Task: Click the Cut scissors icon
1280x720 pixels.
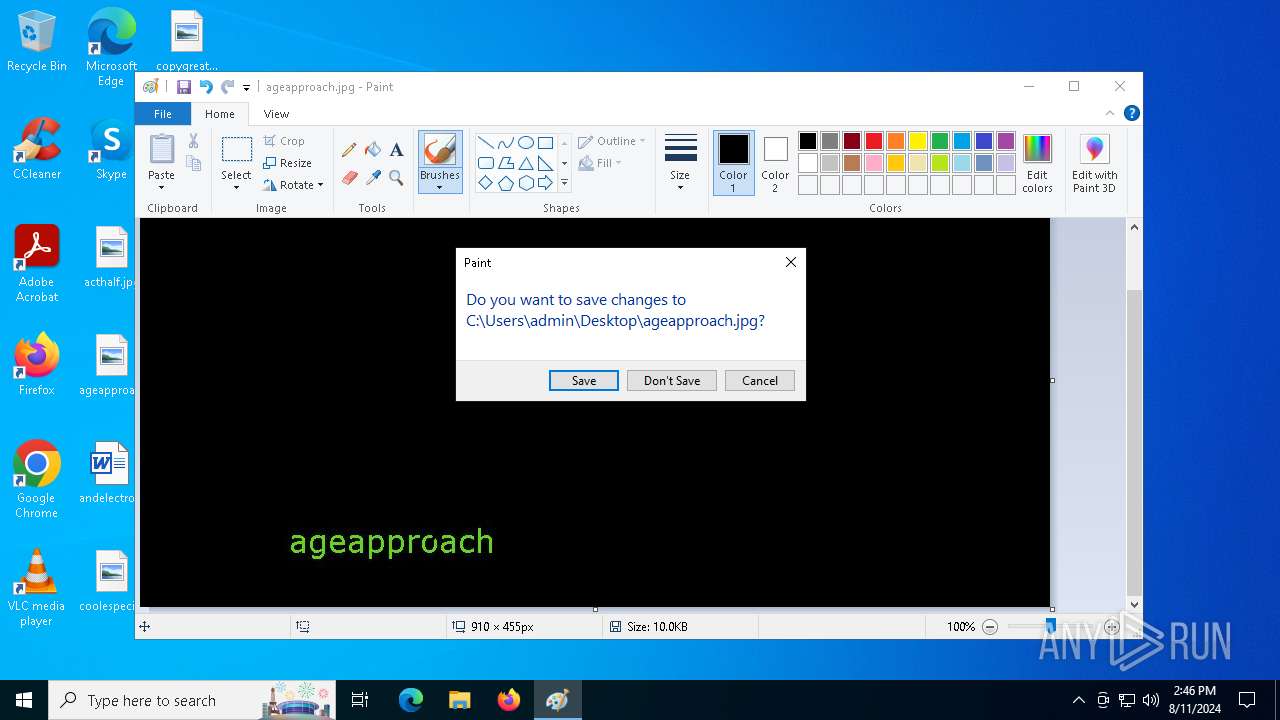Action: click(194, 141)
